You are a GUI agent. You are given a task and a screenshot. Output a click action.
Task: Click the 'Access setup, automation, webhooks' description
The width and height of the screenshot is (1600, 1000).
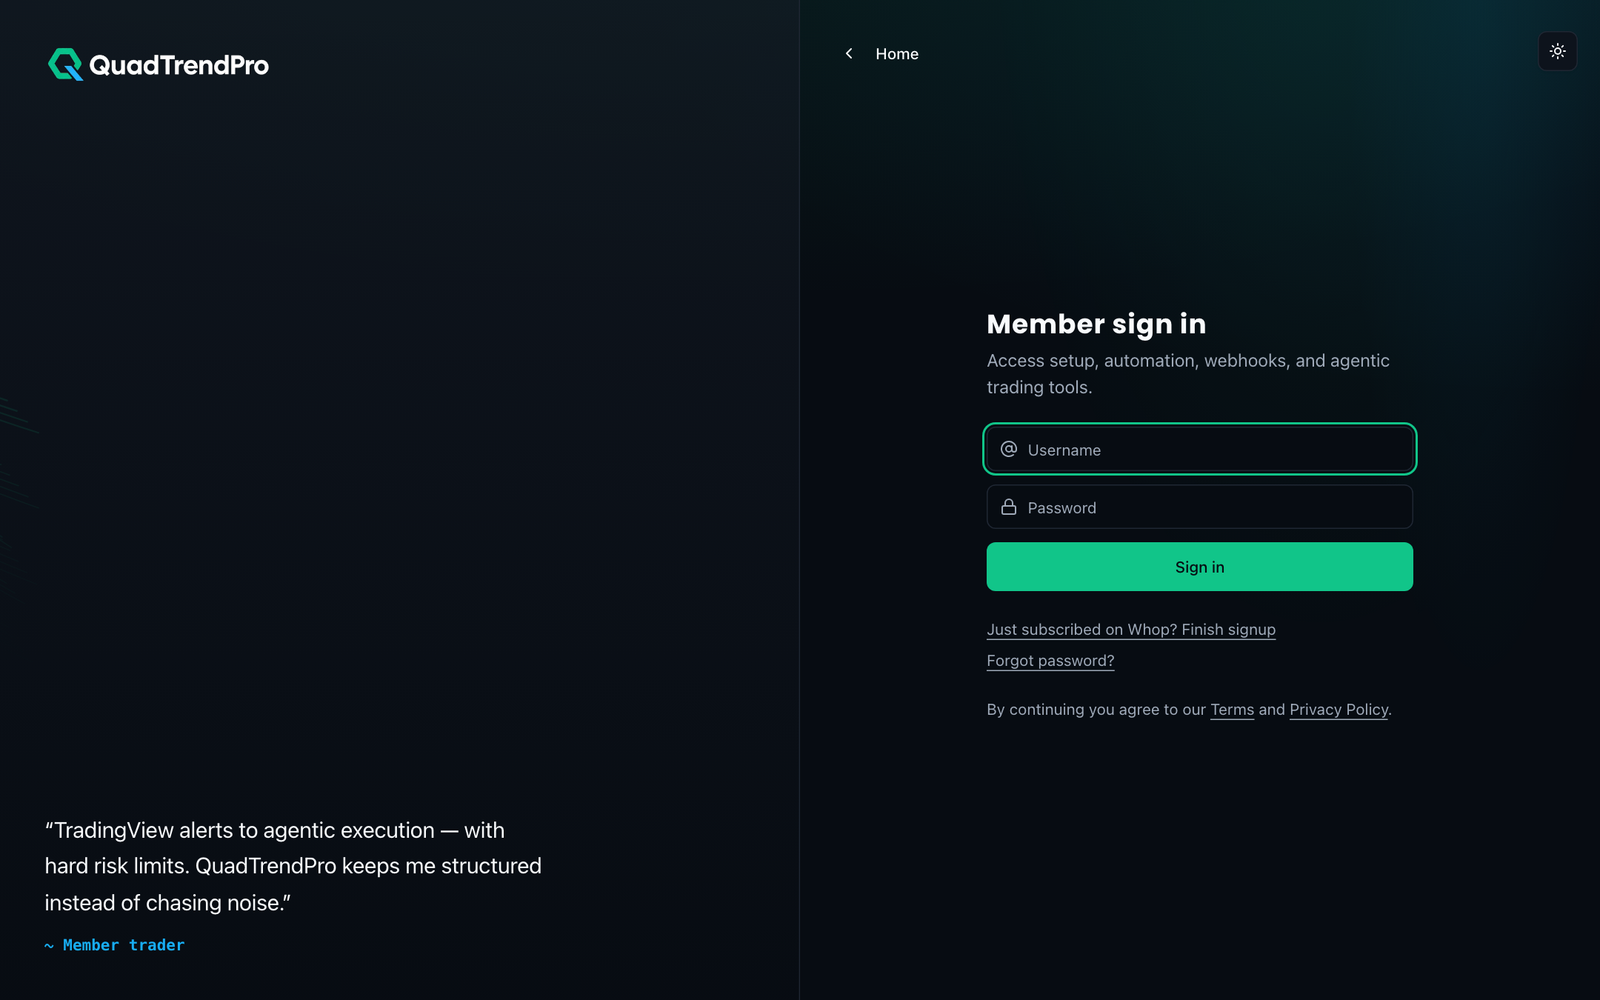[1188, 373]
